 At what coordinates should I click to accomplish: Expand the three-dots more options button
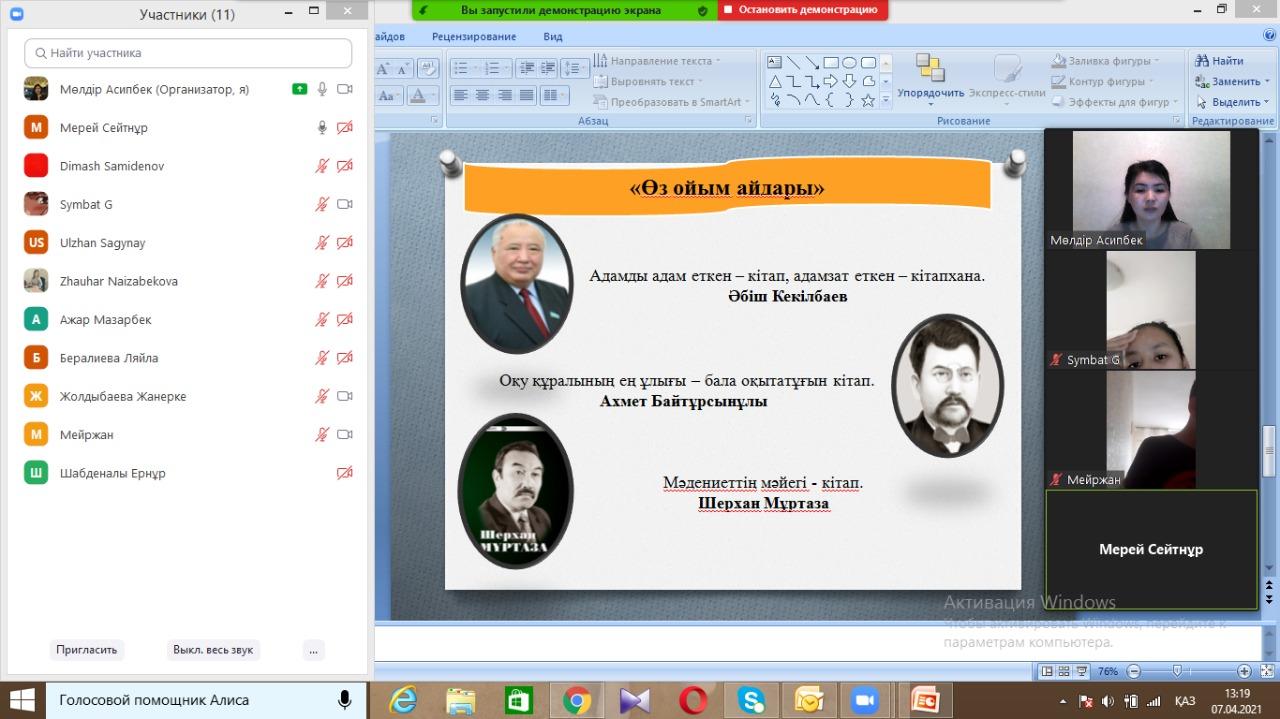[313, 650]
